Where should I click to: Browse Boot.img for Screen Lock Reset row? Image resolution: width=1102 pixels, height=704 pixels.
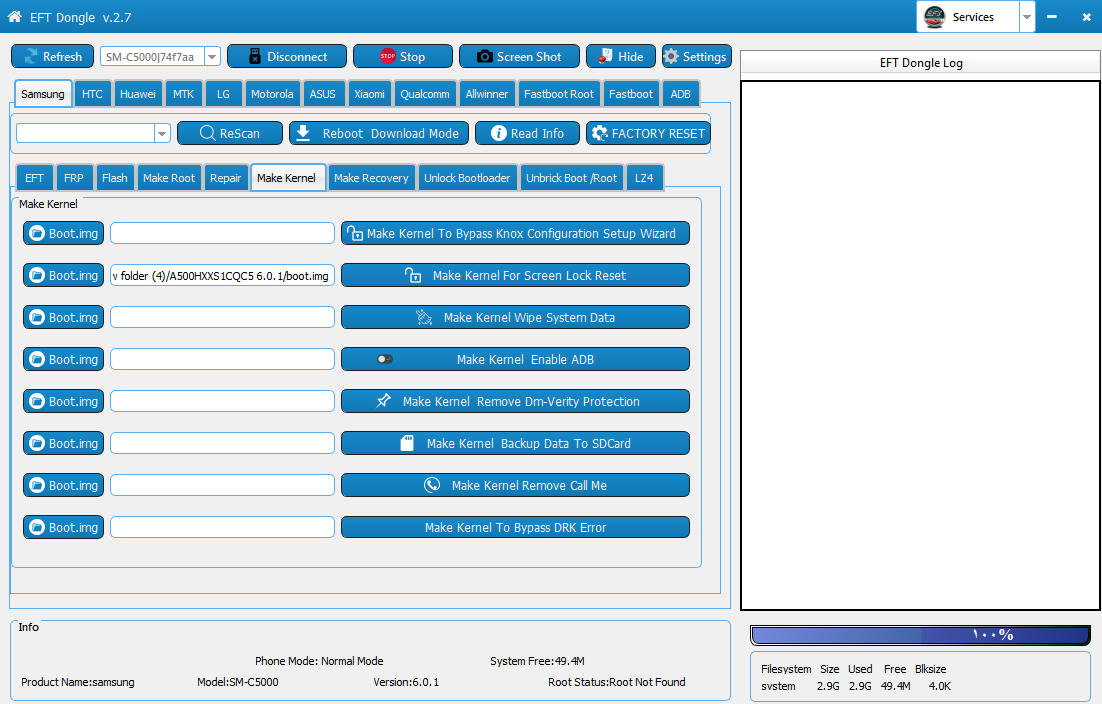point(63,275)
